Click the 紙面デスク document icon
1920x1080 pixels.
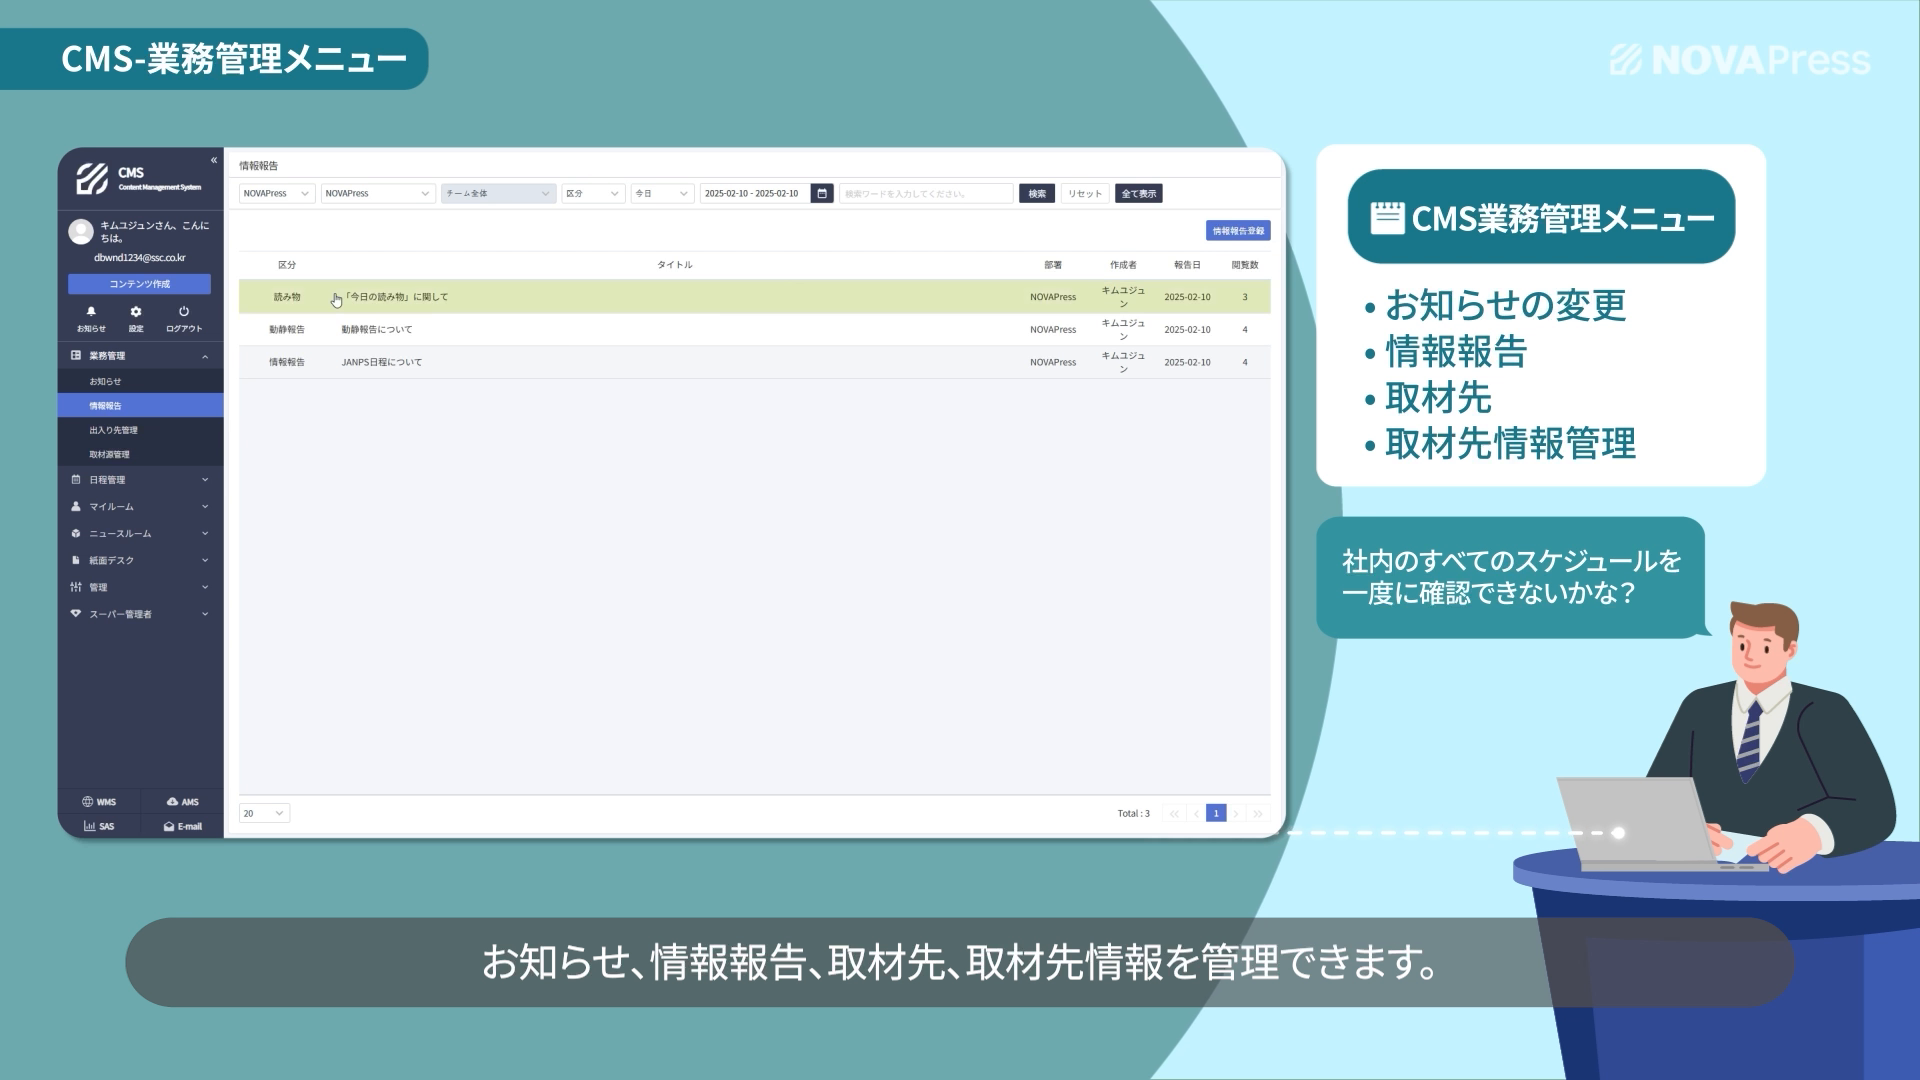click(x=76, y=561)
